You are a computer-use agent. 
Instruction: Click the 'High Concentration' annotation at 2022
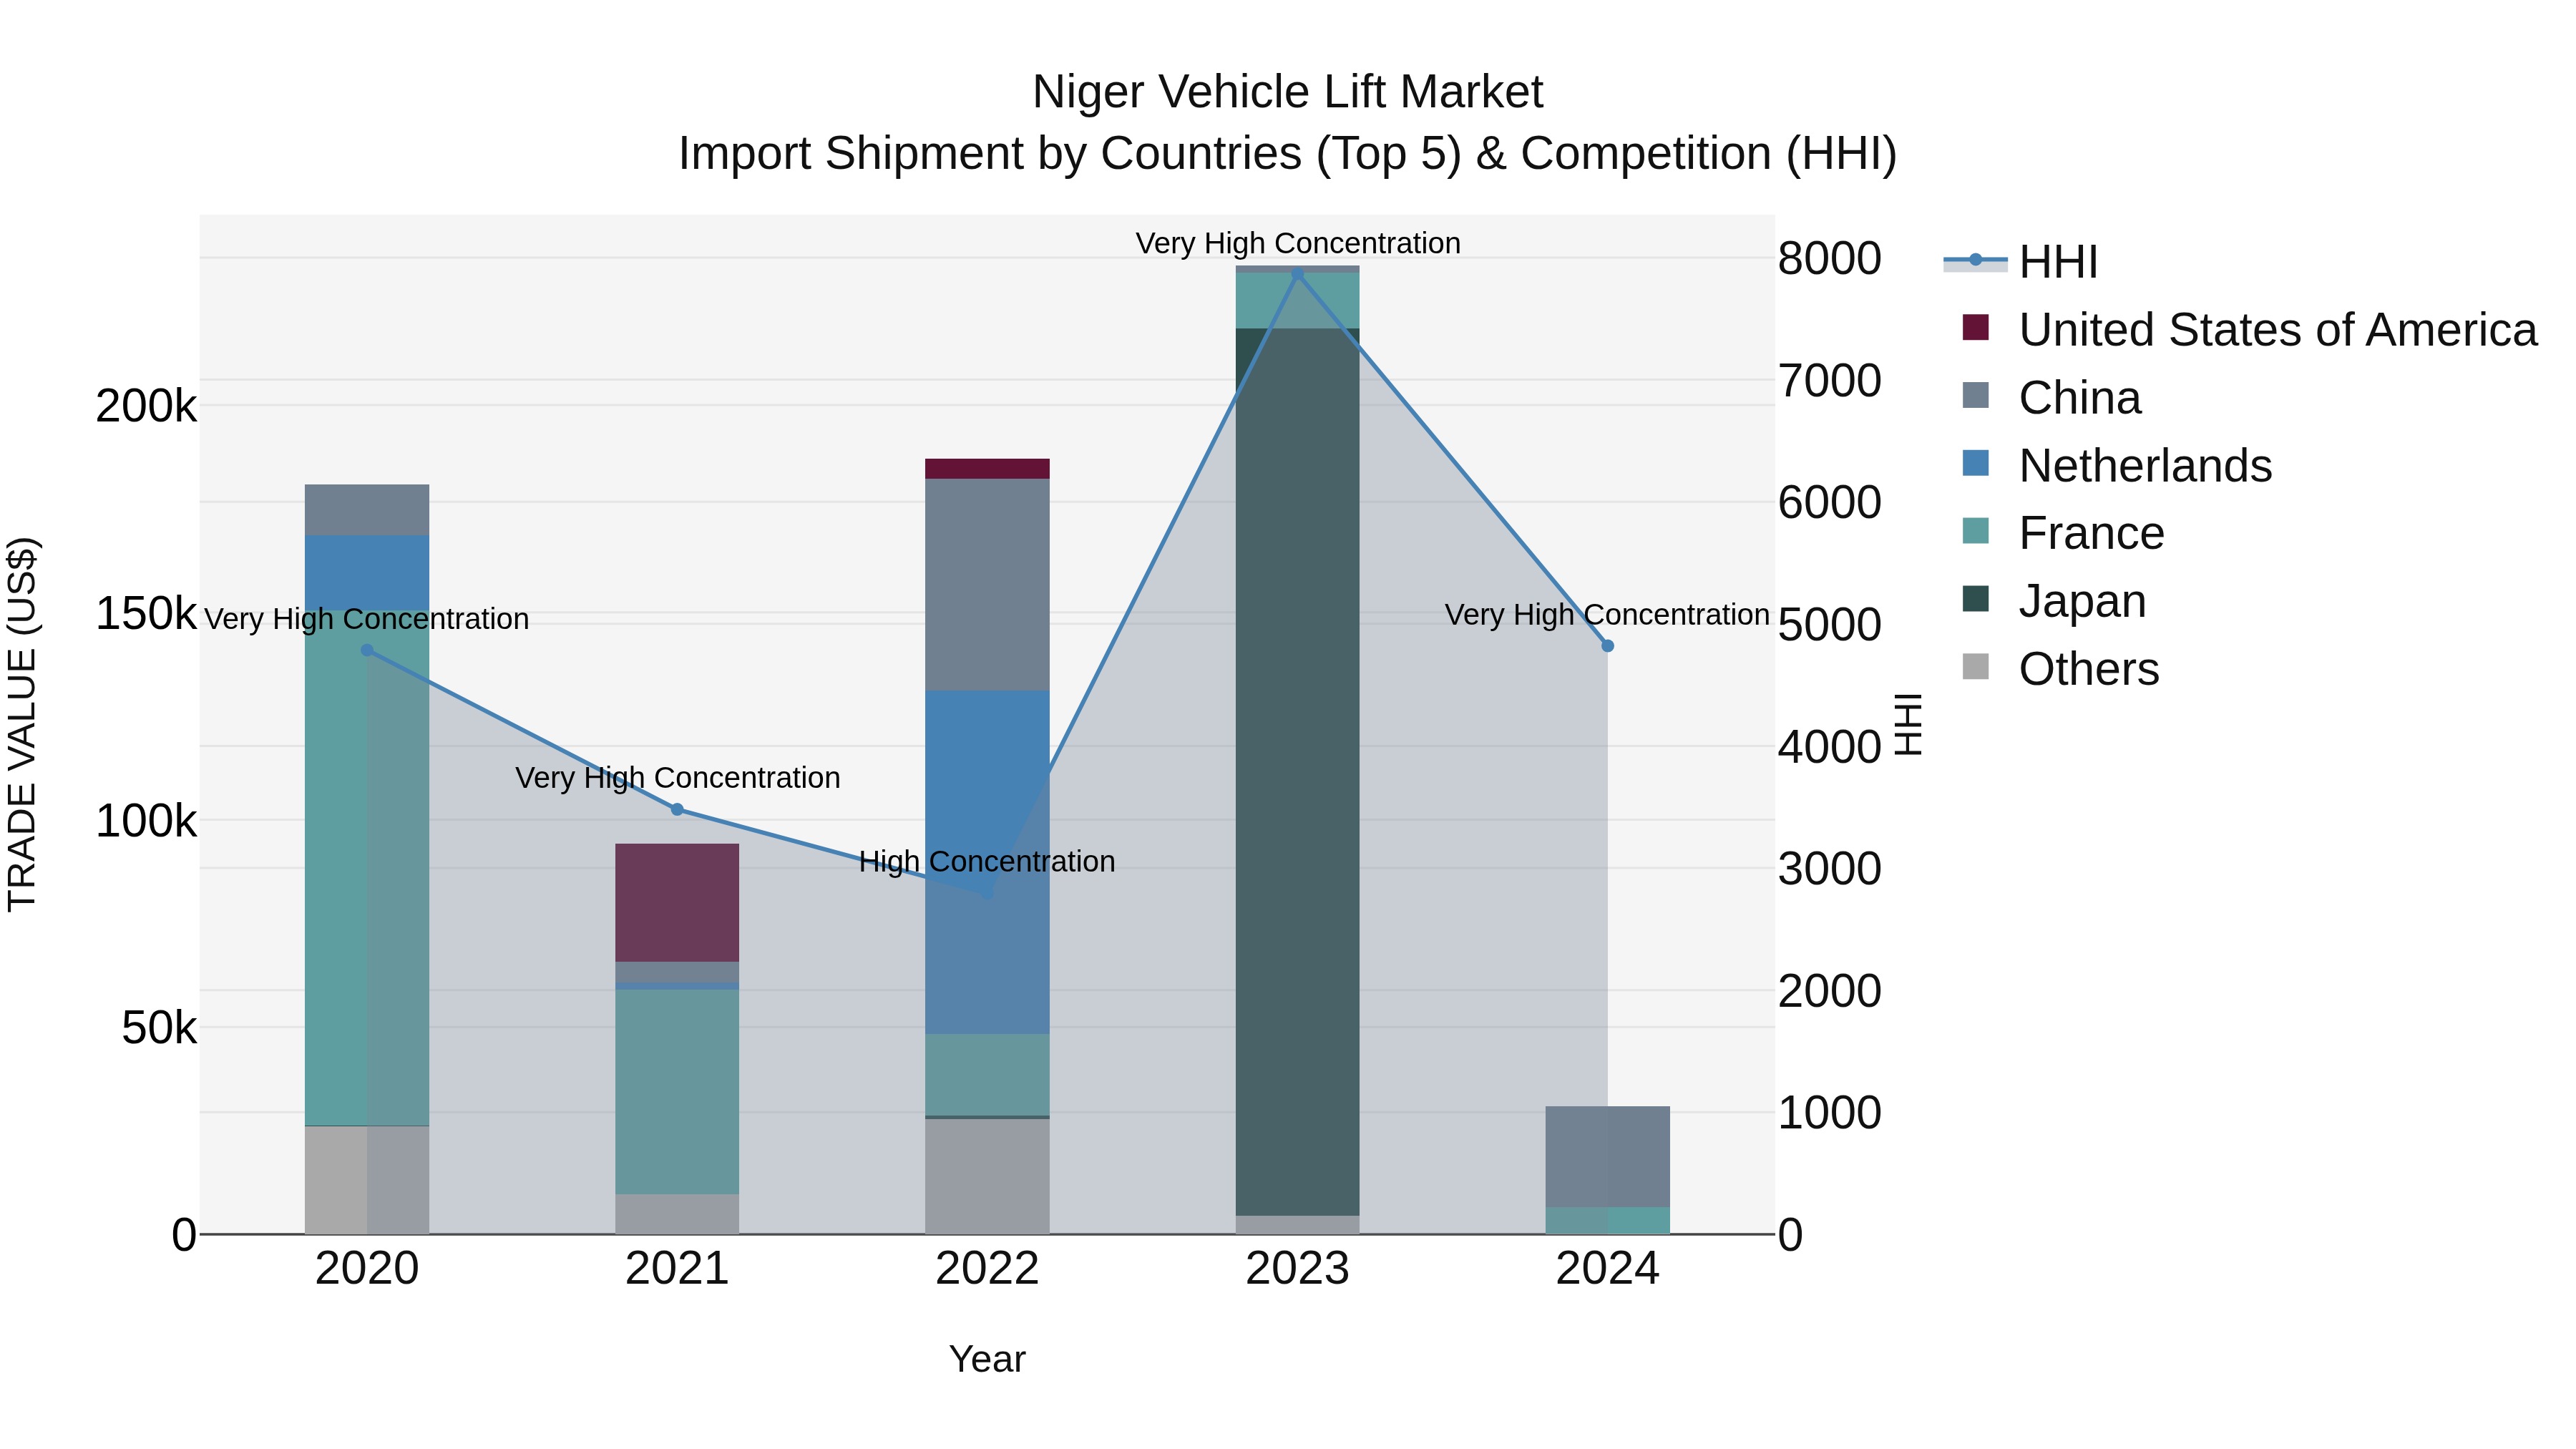(987, 861)
